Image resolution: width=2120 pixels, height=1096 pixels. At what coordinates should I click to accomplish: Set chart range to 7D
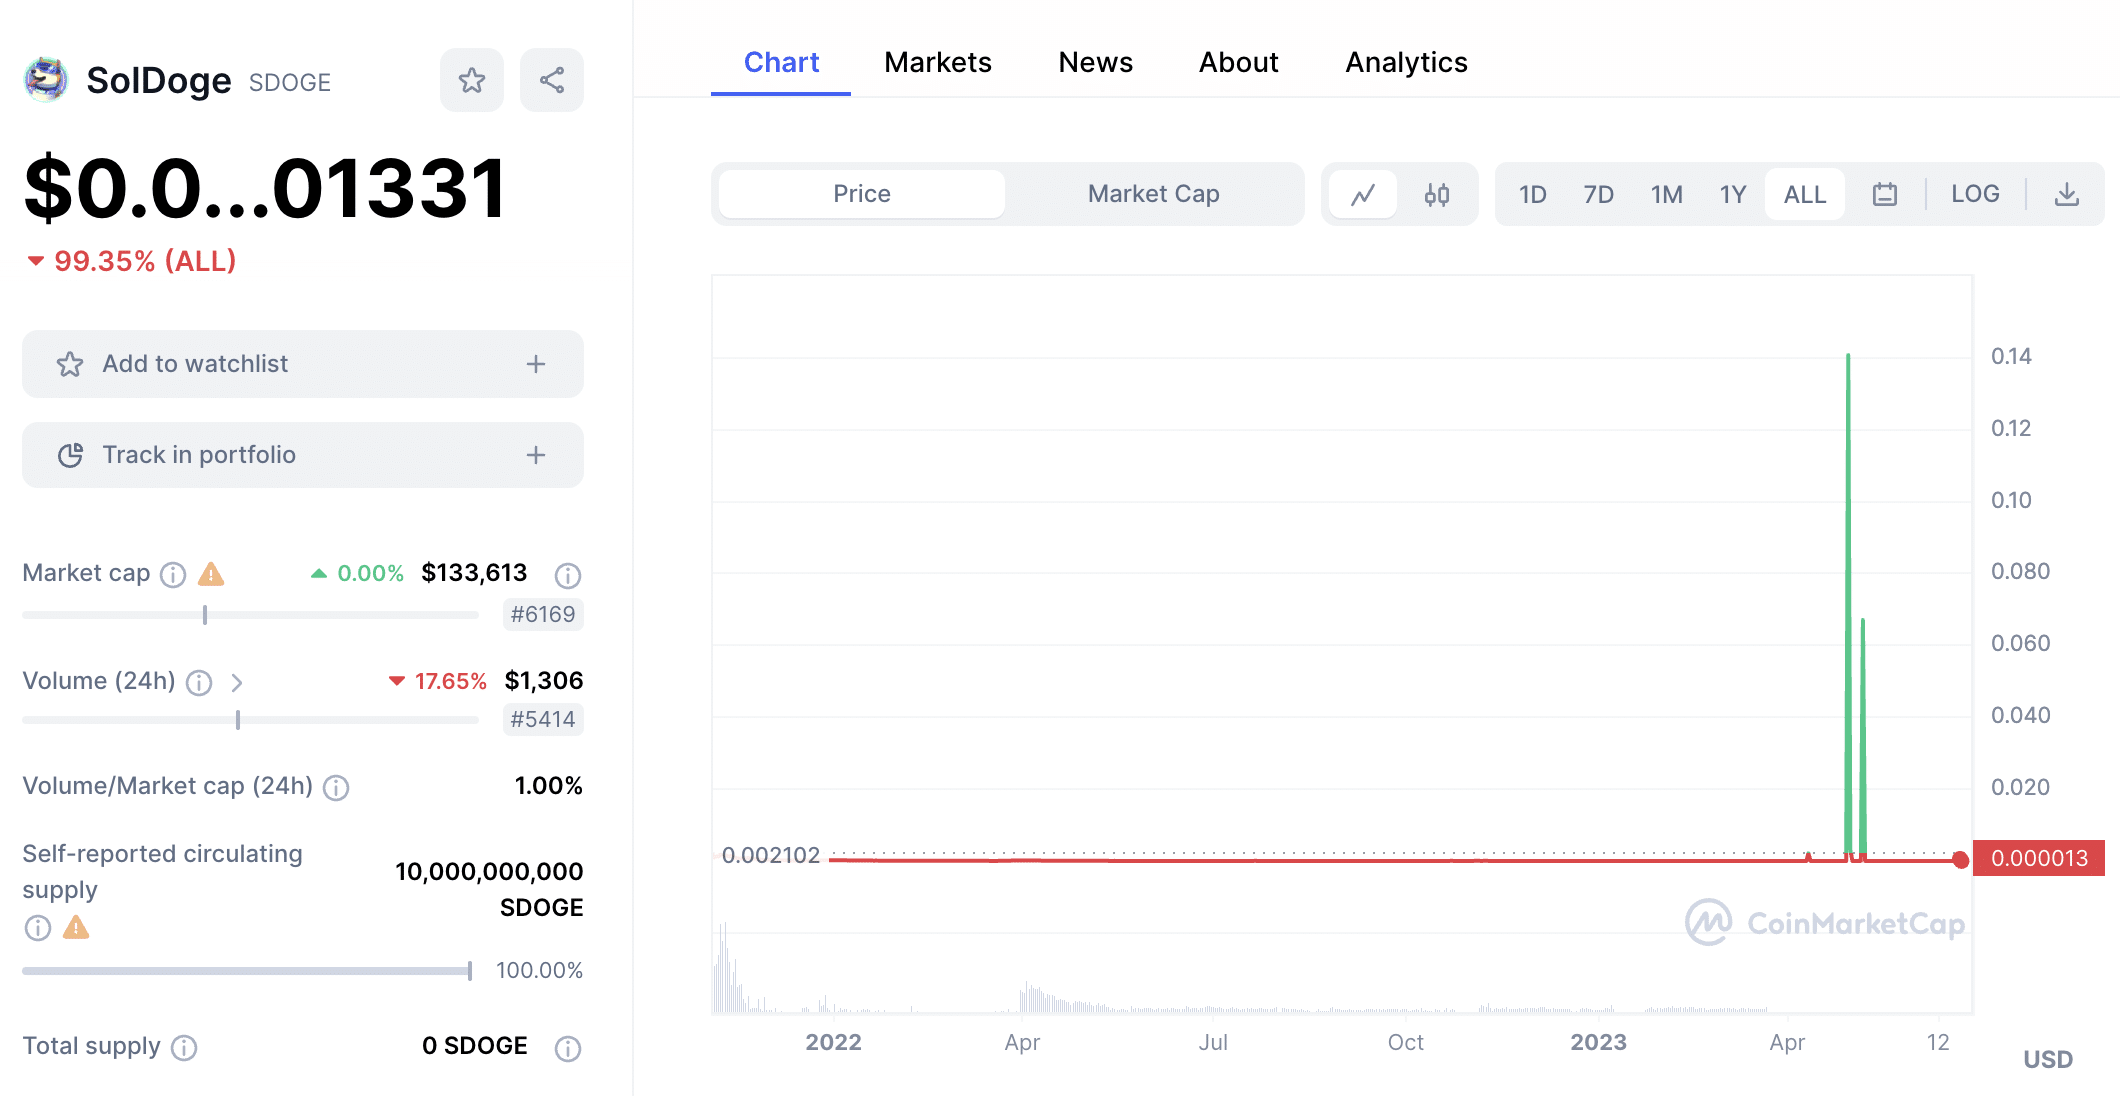[x=1598, y=194]
